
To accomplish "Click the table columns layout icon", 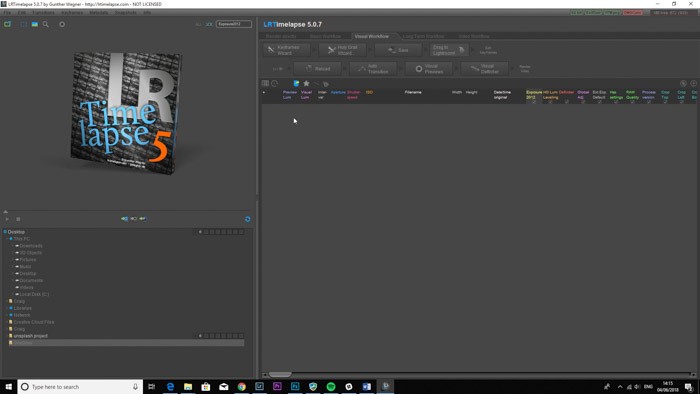I will point(265,83).
